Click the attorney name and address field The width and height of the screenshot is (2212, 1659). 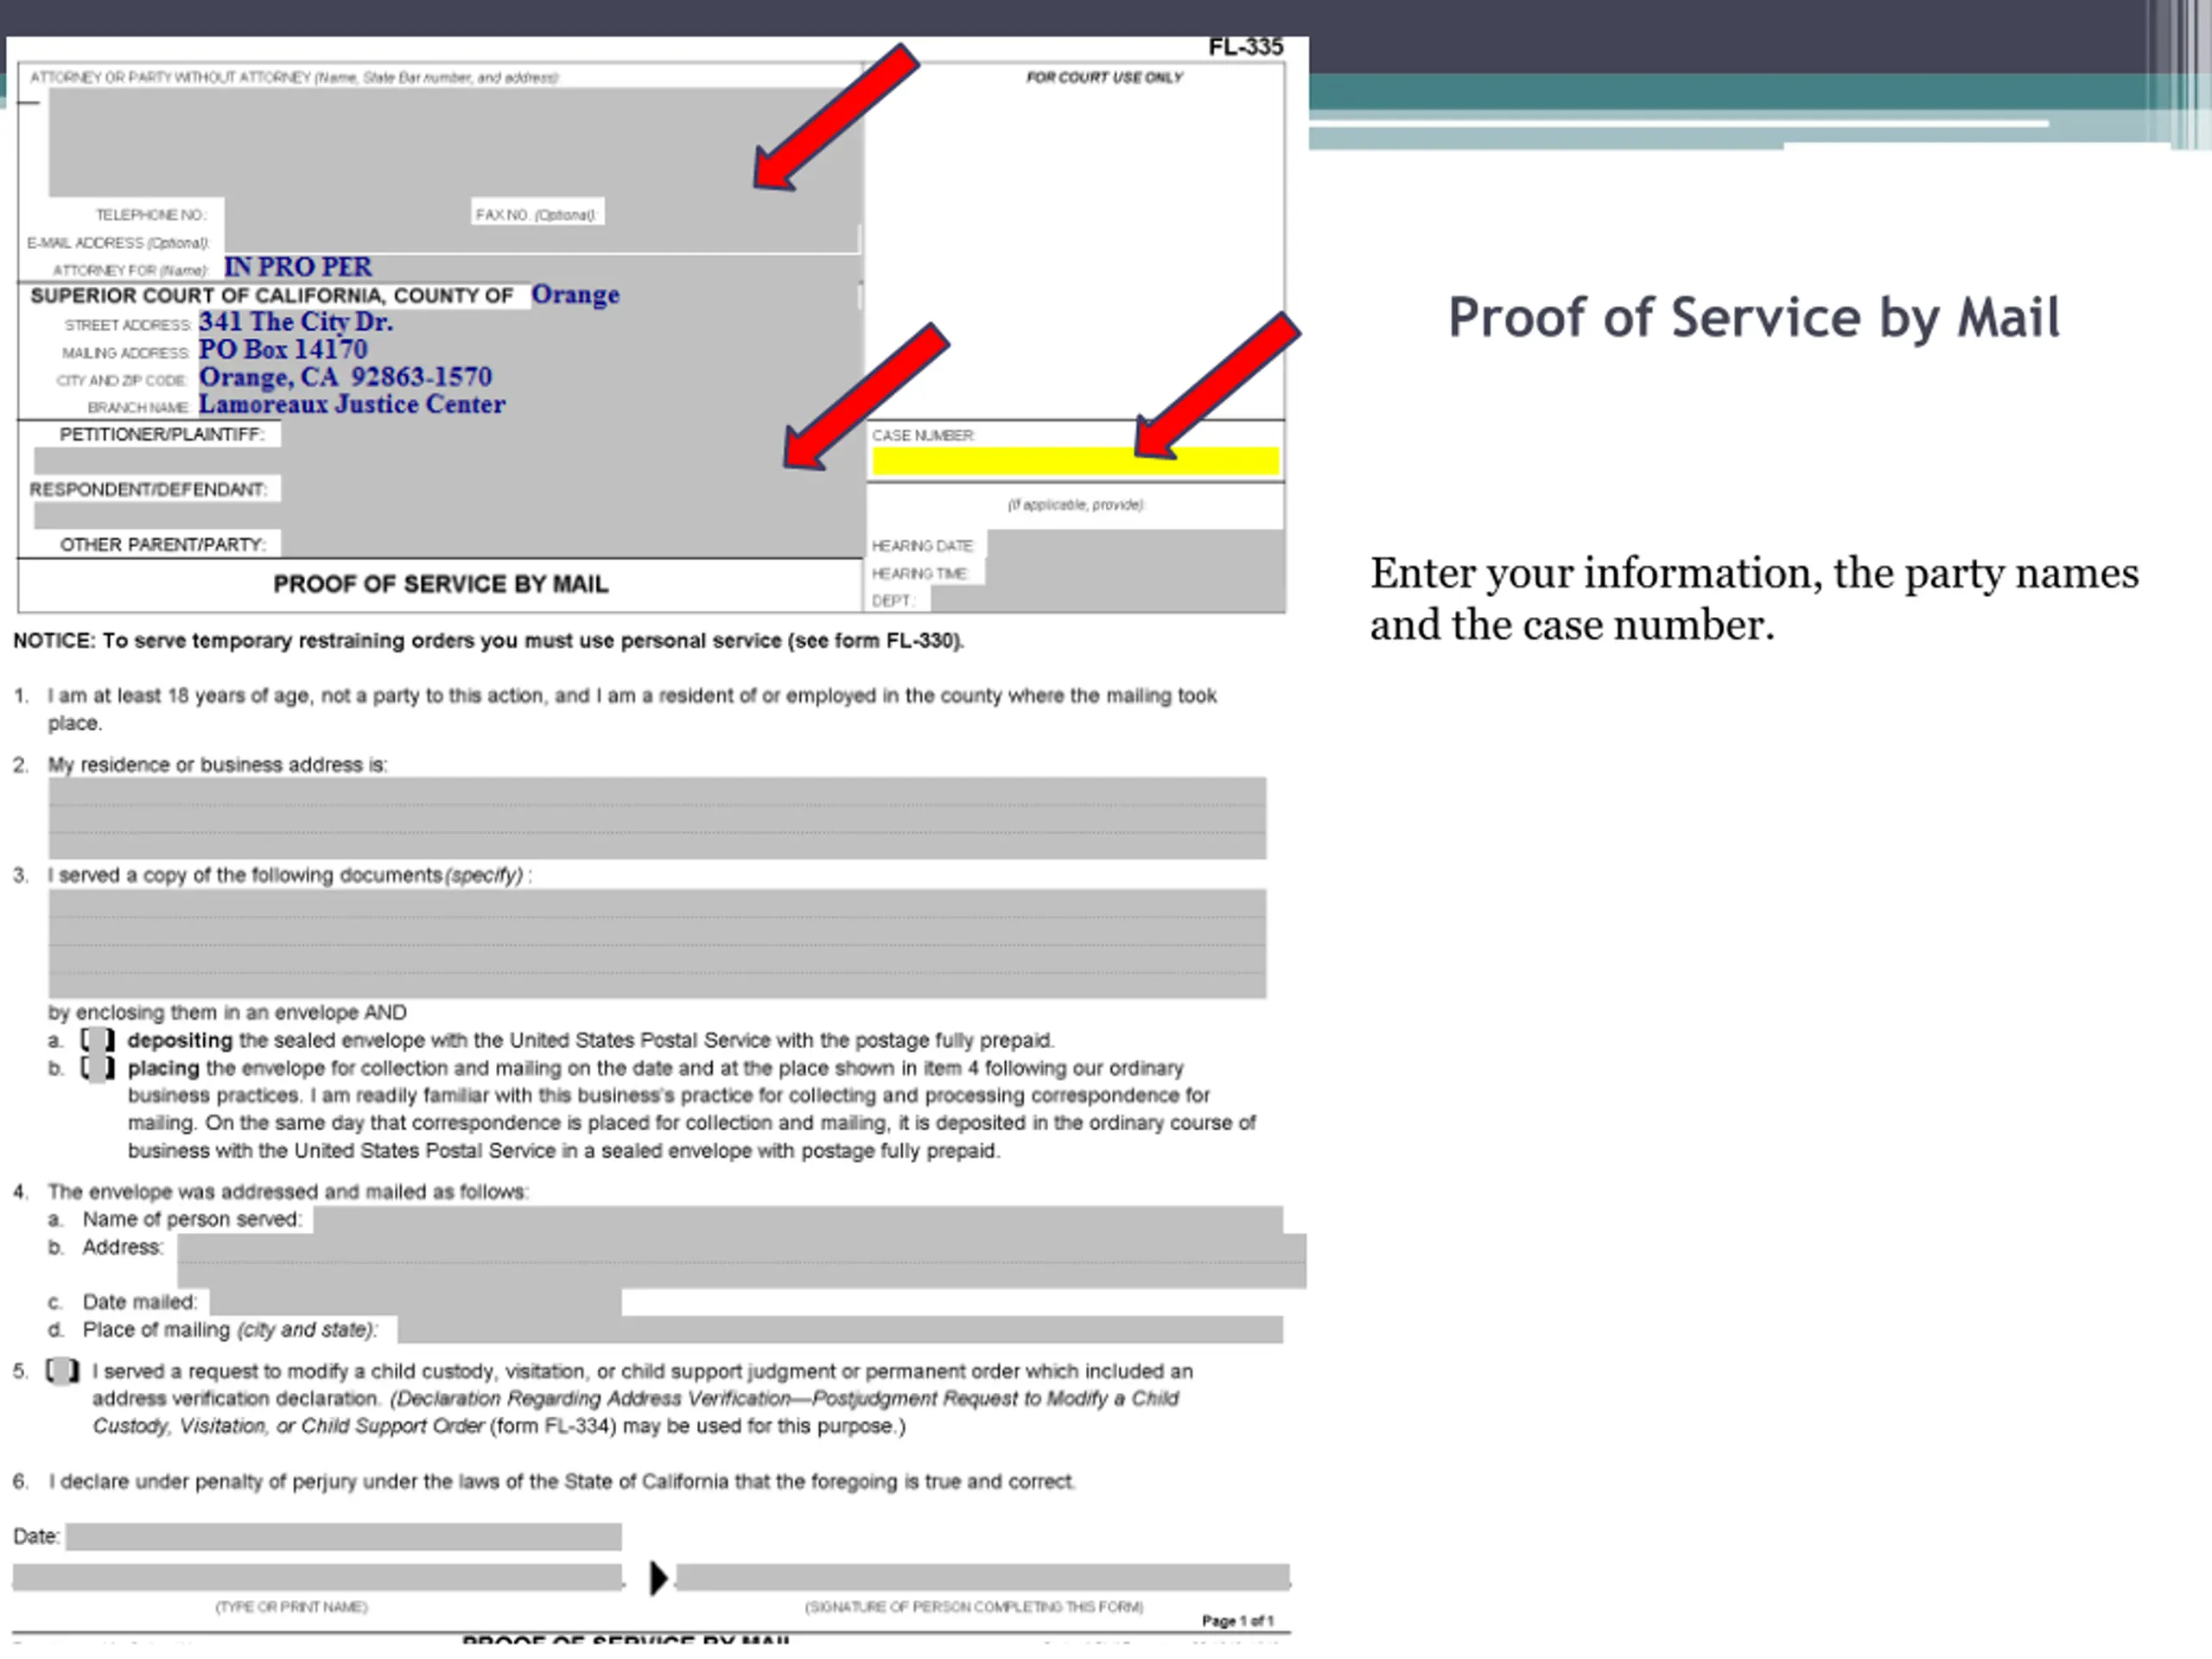click(455, 142)
